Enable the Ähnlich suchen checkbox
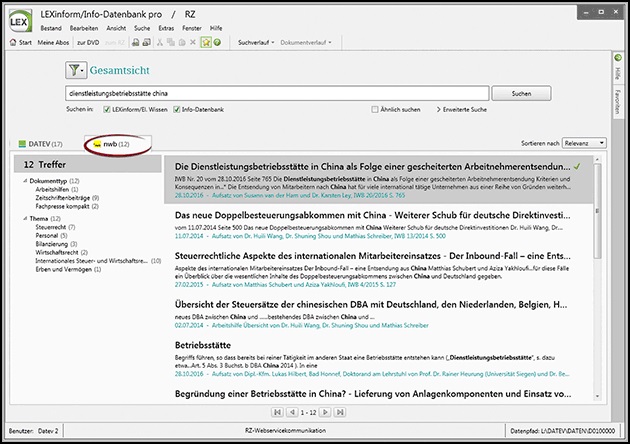 (376, 109)
